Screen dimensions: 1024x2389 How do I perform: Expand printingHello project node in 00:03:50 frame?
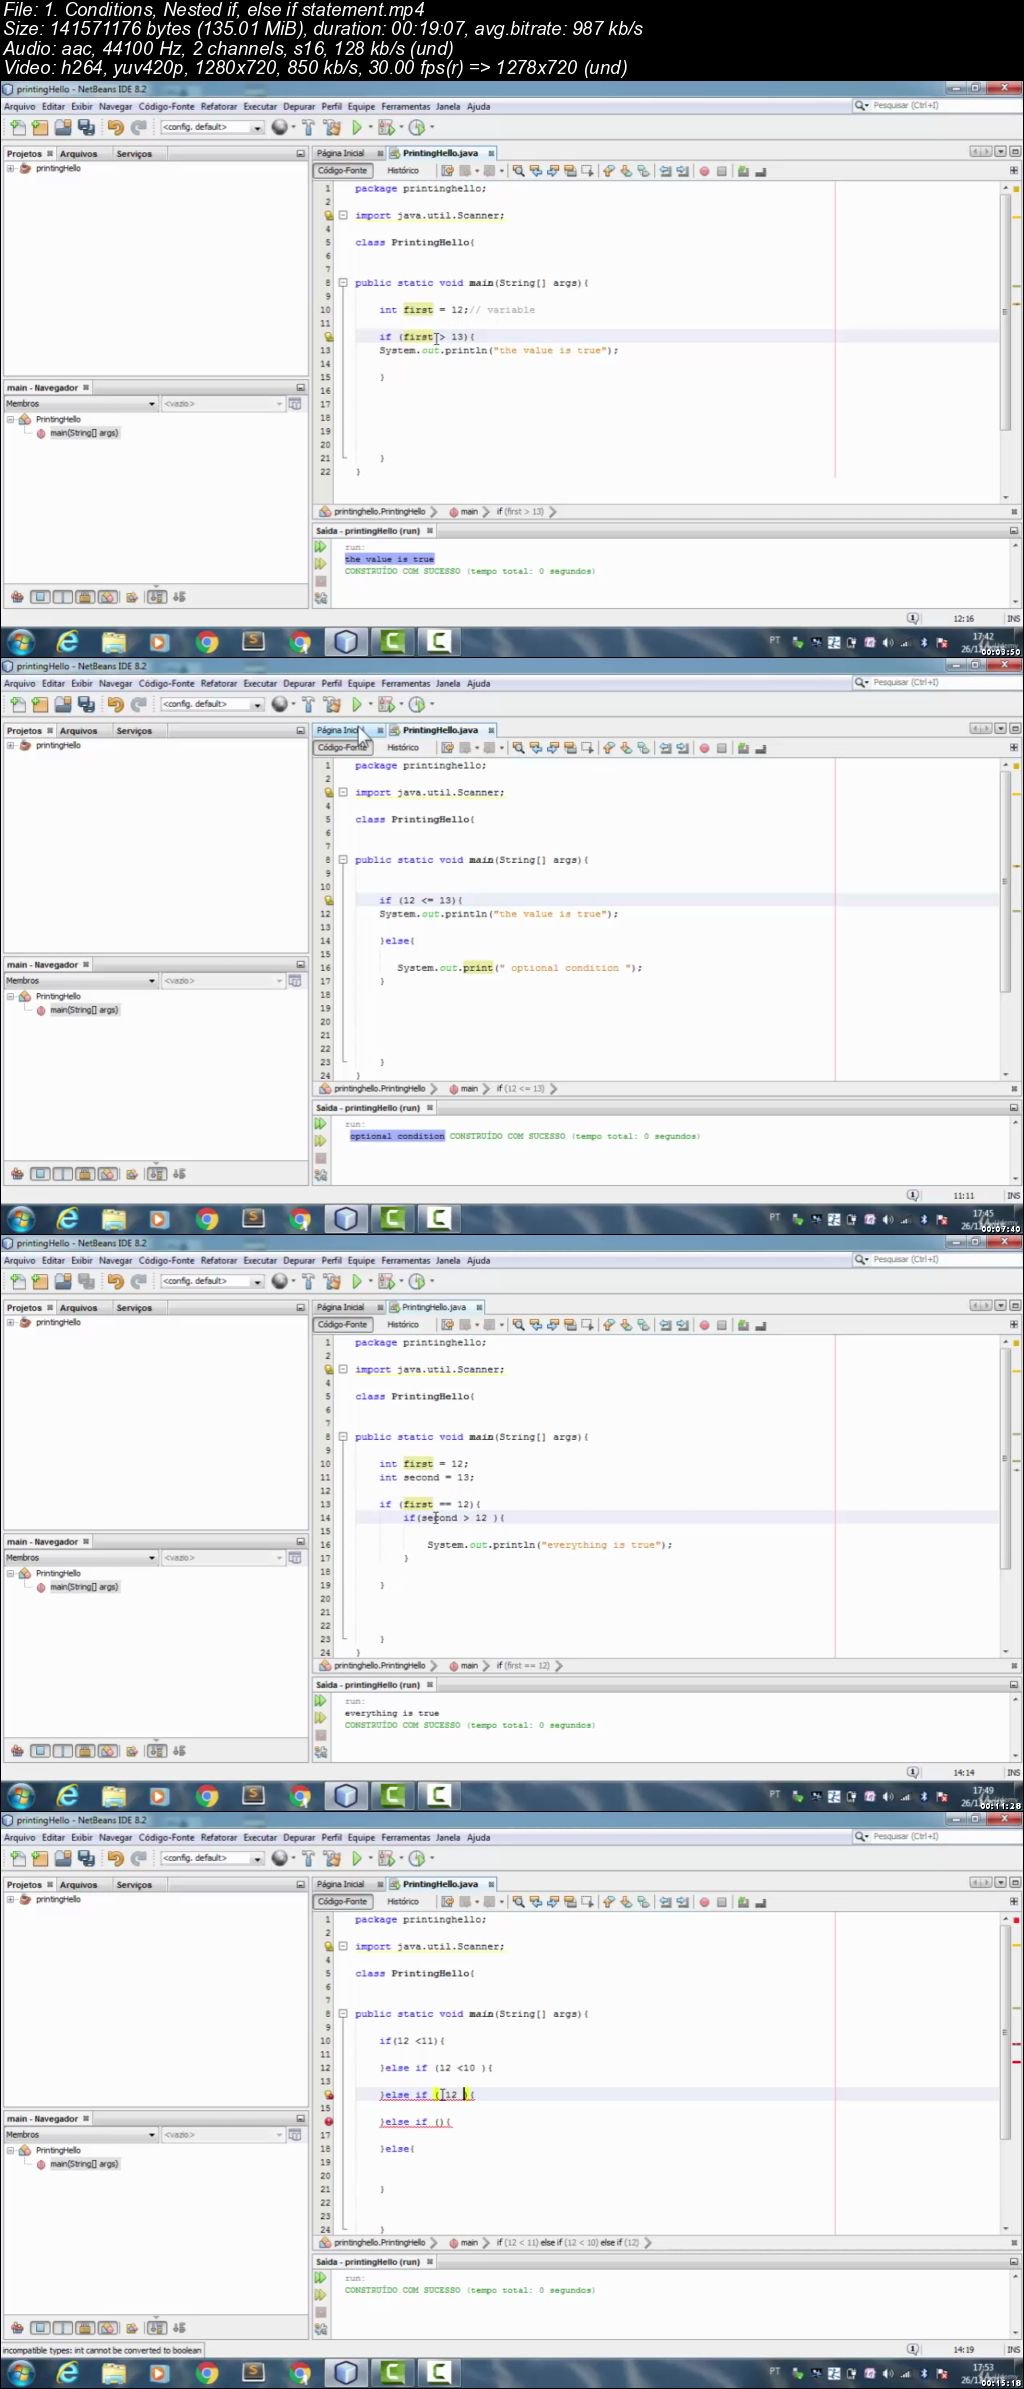coord(10,168)
